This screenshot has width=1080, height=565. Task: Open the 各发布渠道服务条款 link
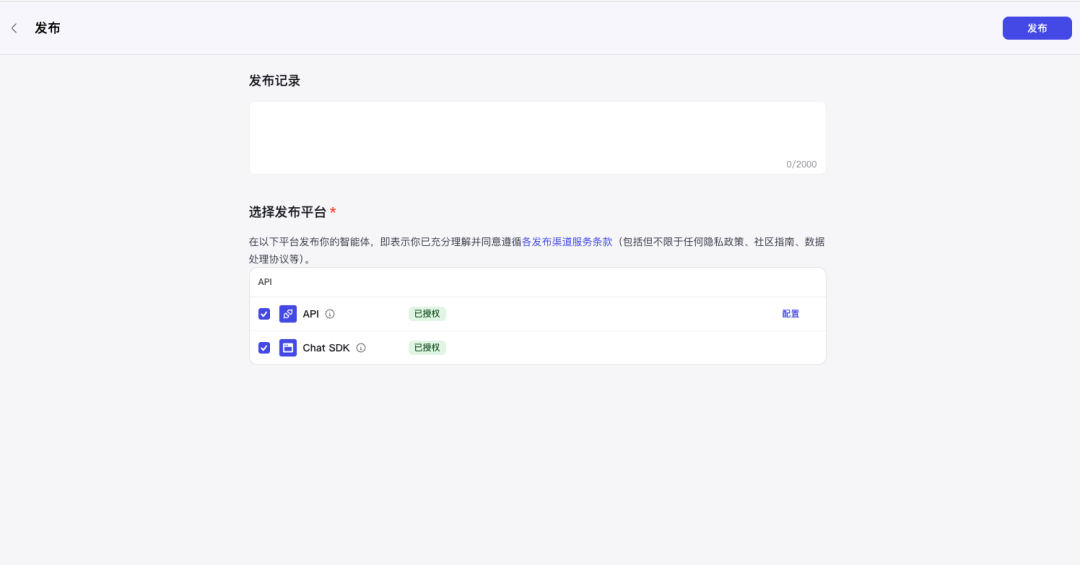[x=567, y=242]
